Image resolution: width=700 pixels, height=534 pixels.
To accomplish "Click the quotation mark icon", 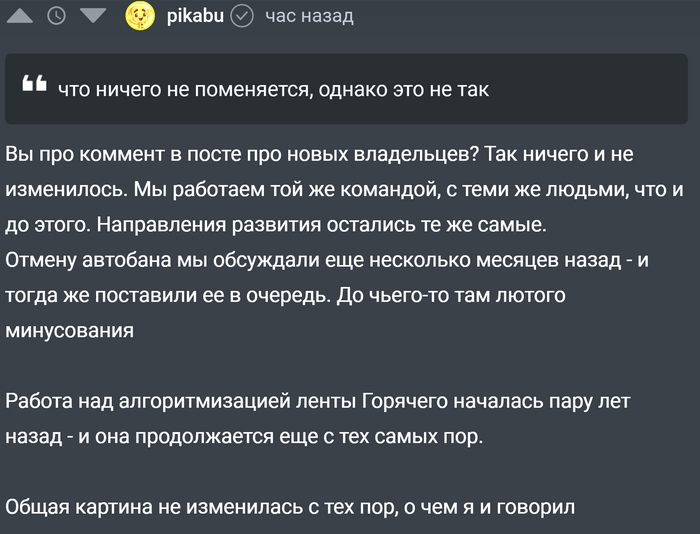I will [x=34, y=86].
